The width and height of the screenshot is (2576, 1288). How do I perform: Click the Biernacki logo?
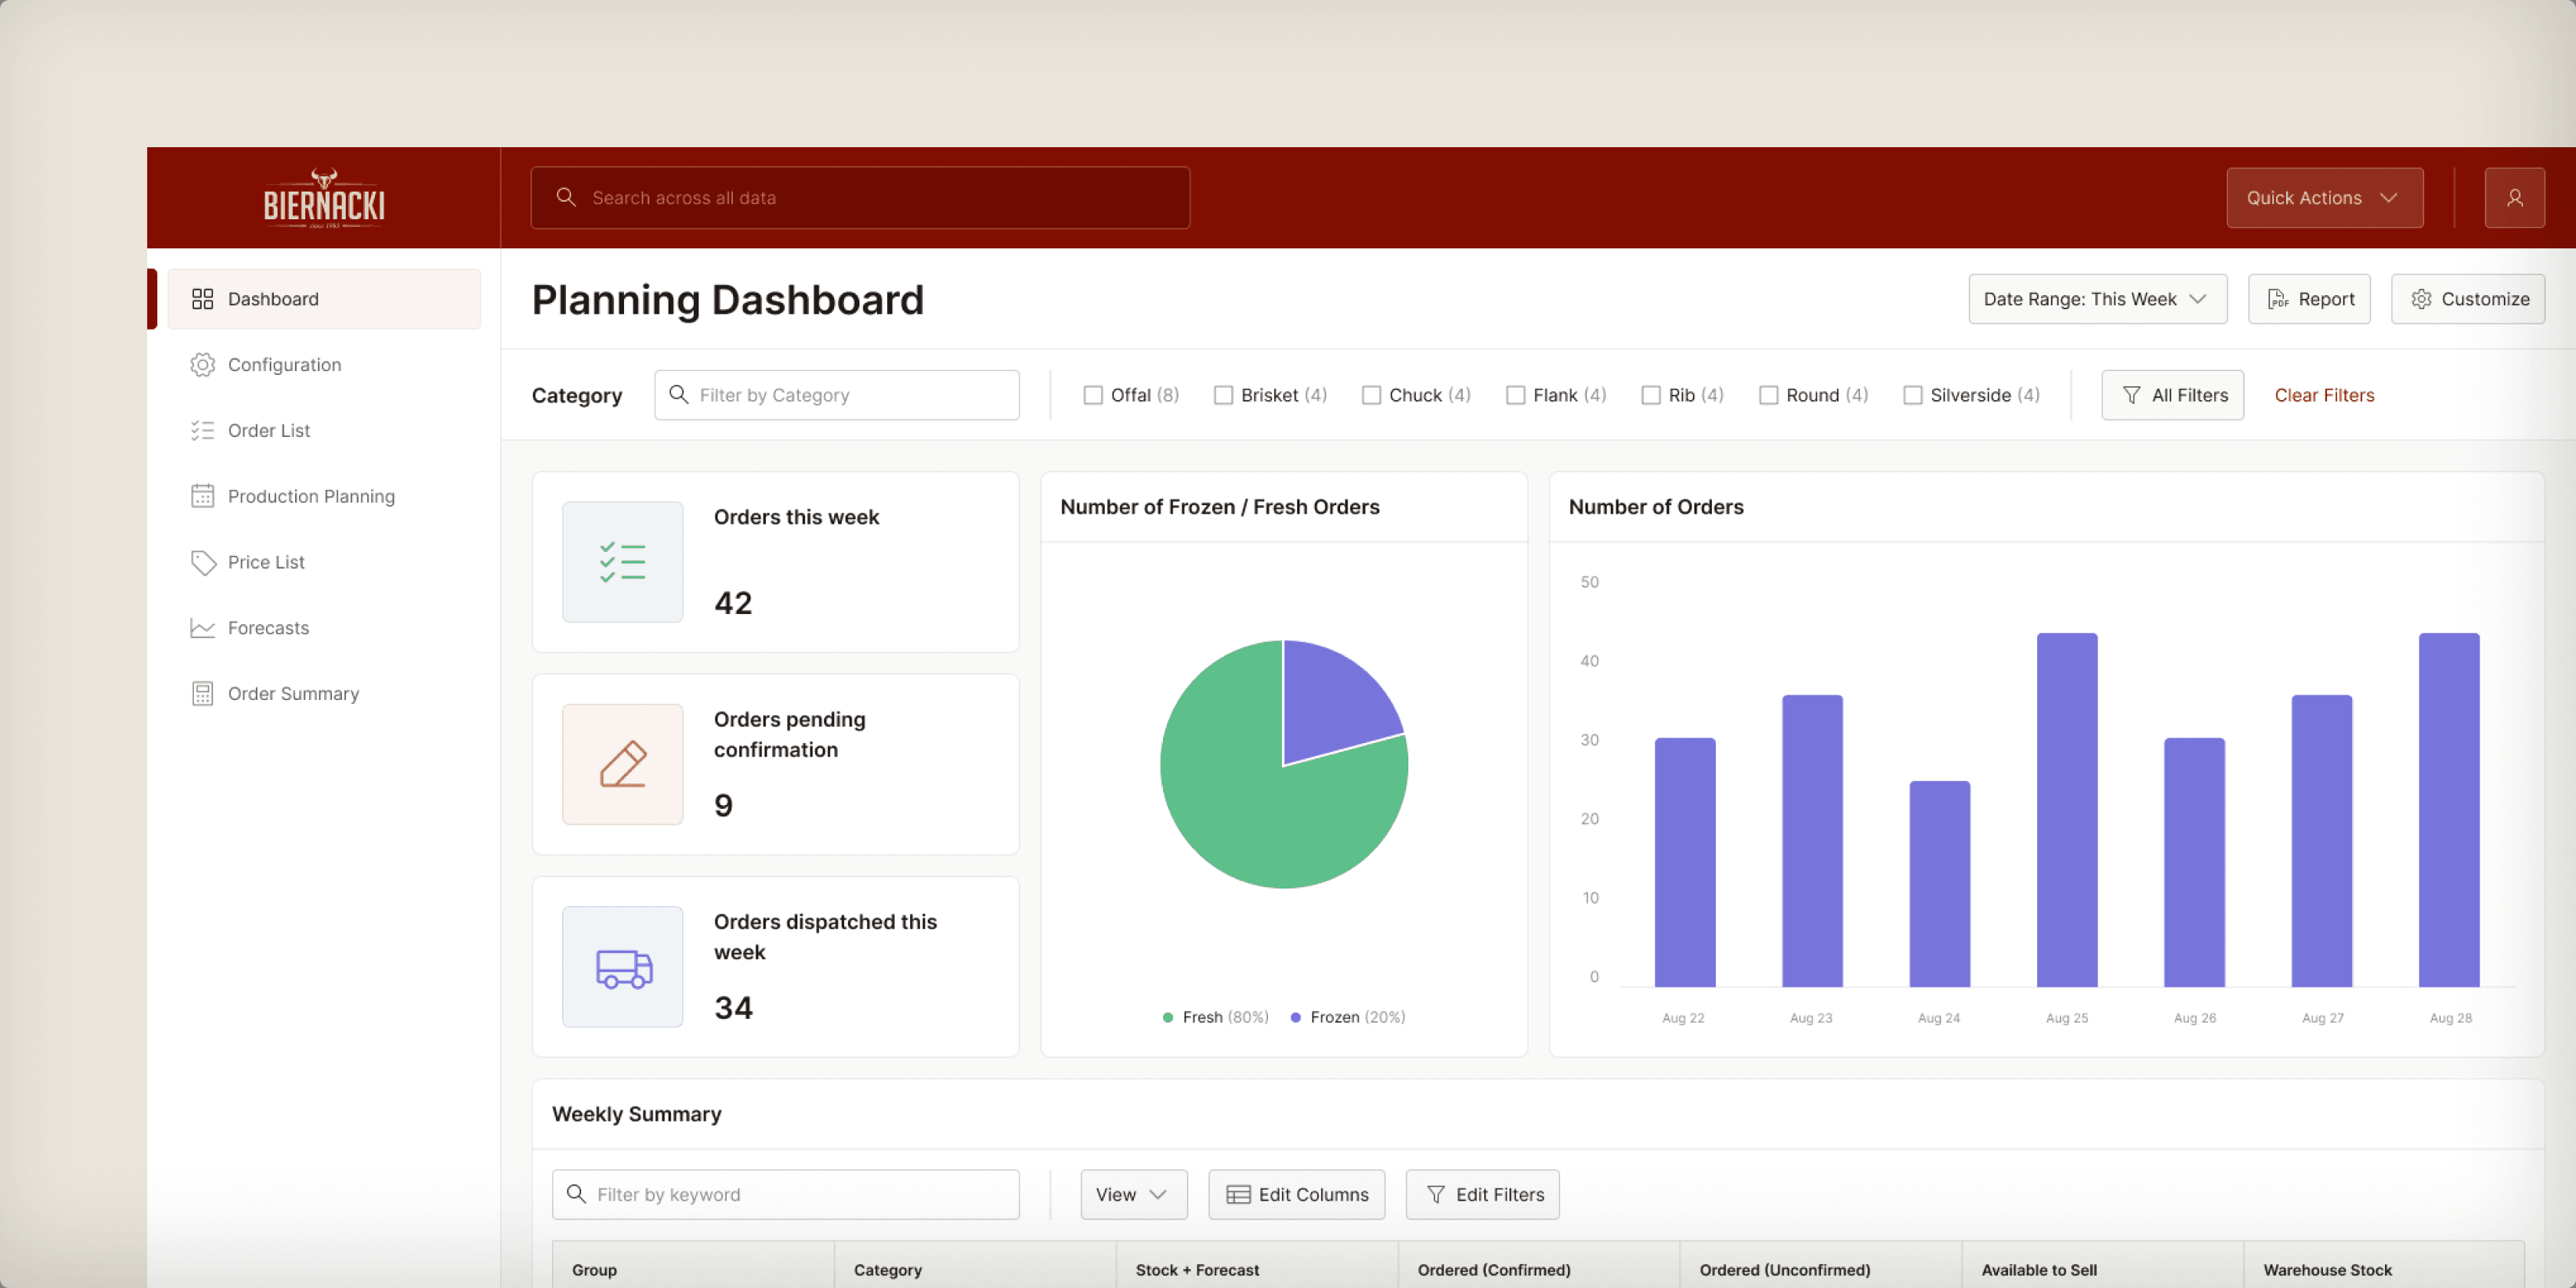pos(323,198)
